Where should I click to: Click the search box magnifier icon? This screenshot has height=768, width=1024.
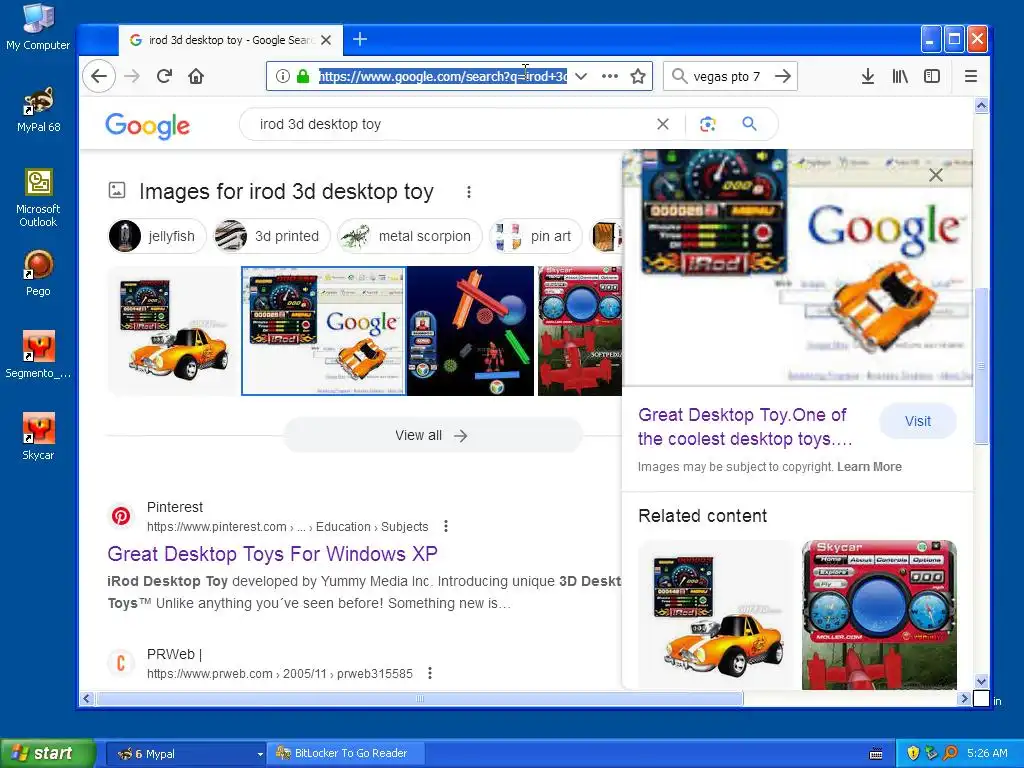[679, 76]
